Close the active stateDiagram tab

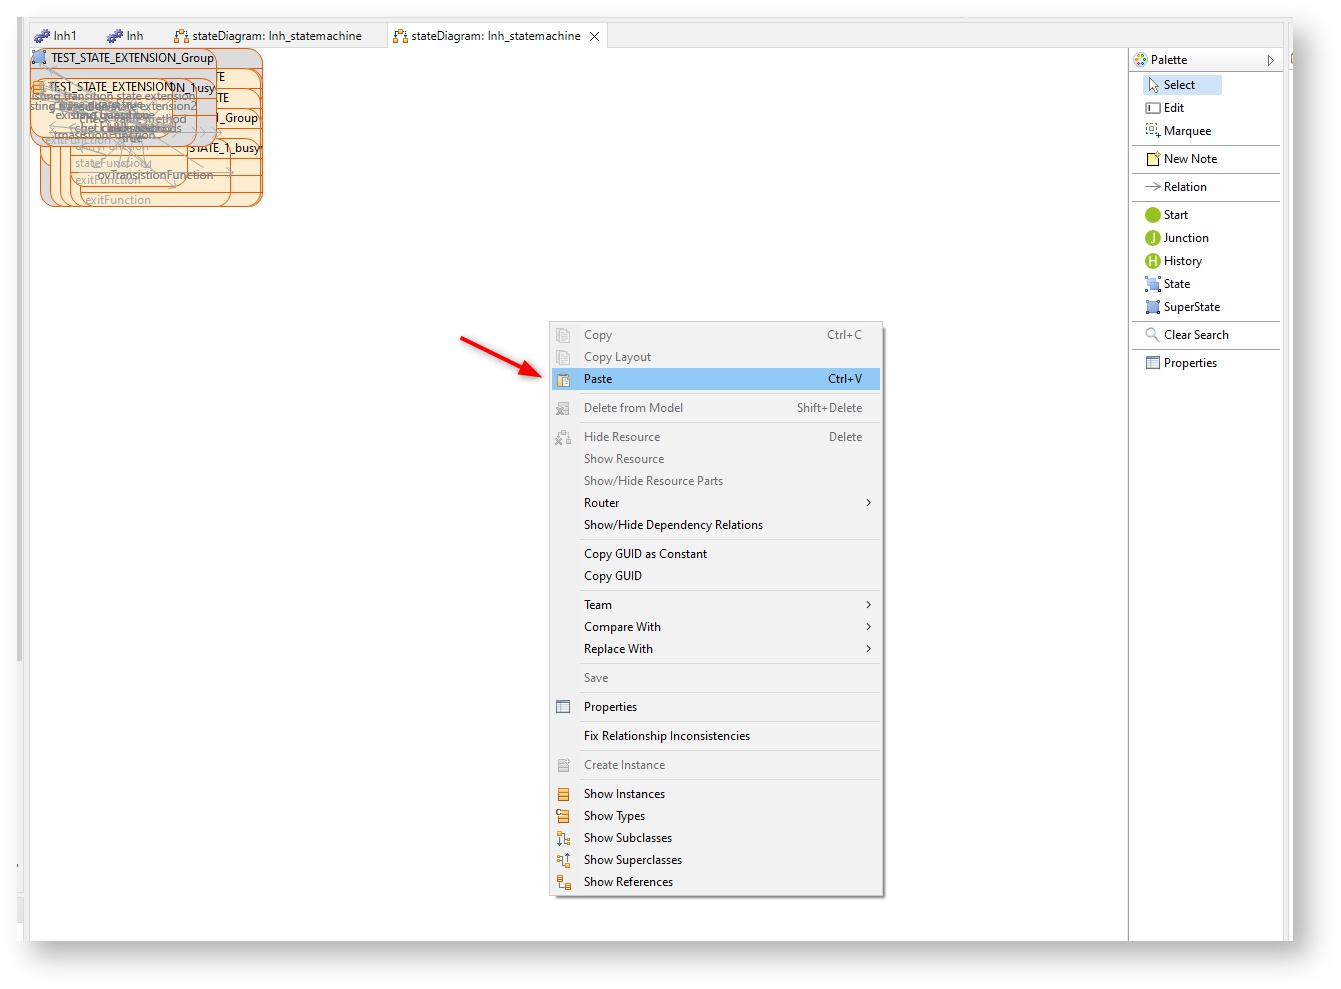(594, 36)
